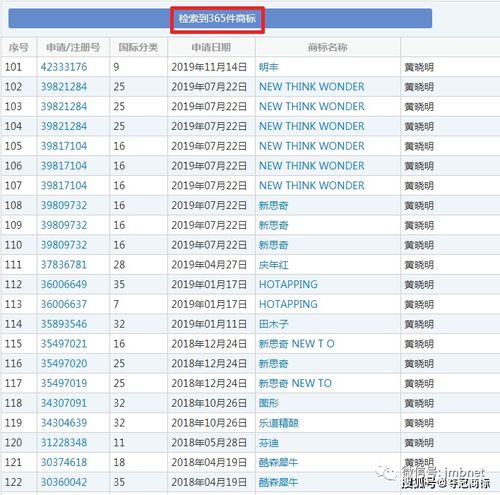Open application number 37836781 link
This screenshot has height=495, width=500.
tap(64, 265)
